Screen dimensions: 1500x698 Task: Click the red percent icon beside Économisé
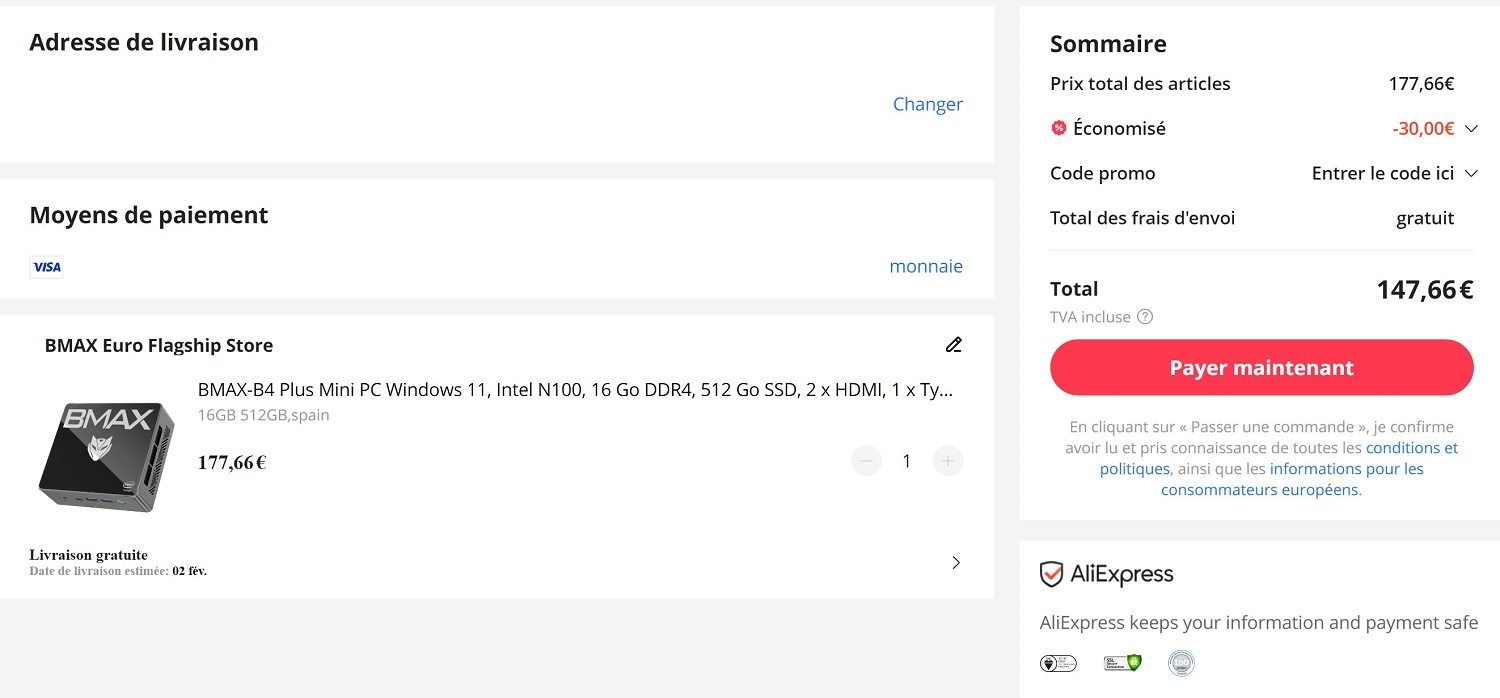[x=1059, y=128]
